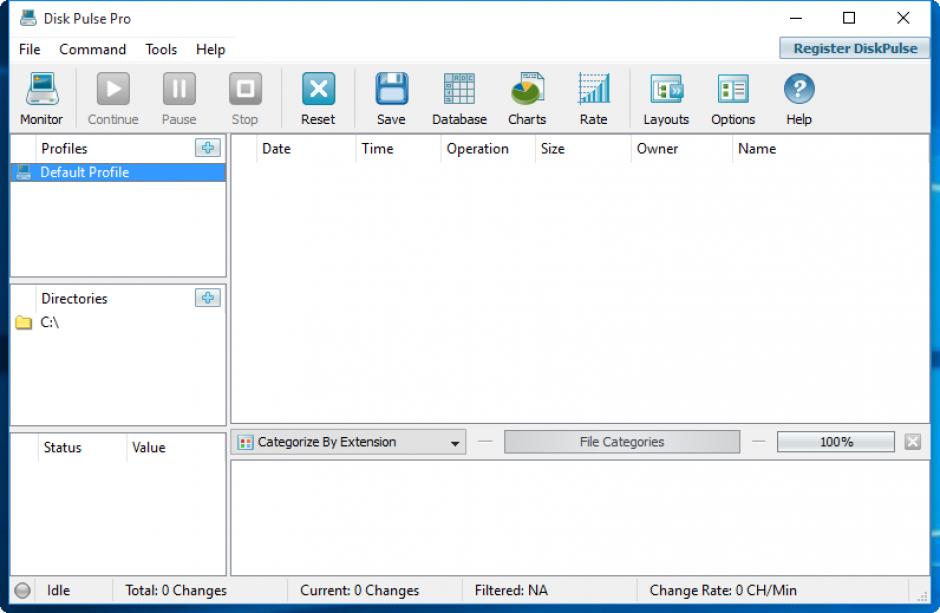Select the Default Profile entry

pos(118,173)
